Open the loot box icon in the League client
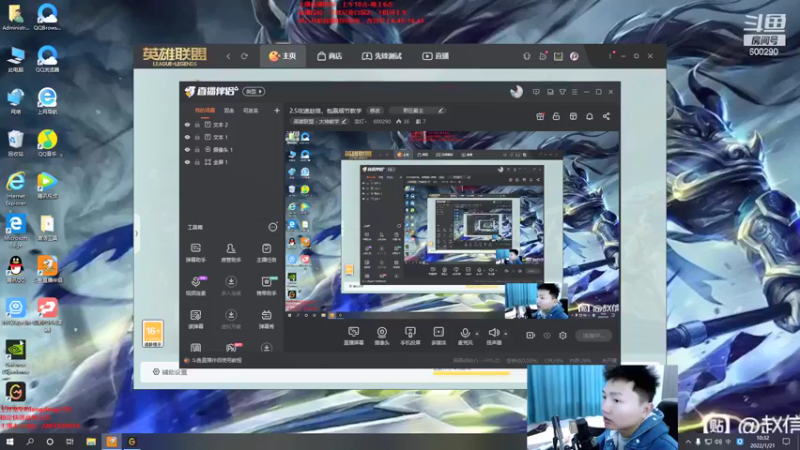The image size is (800, 450). [542, 56]
